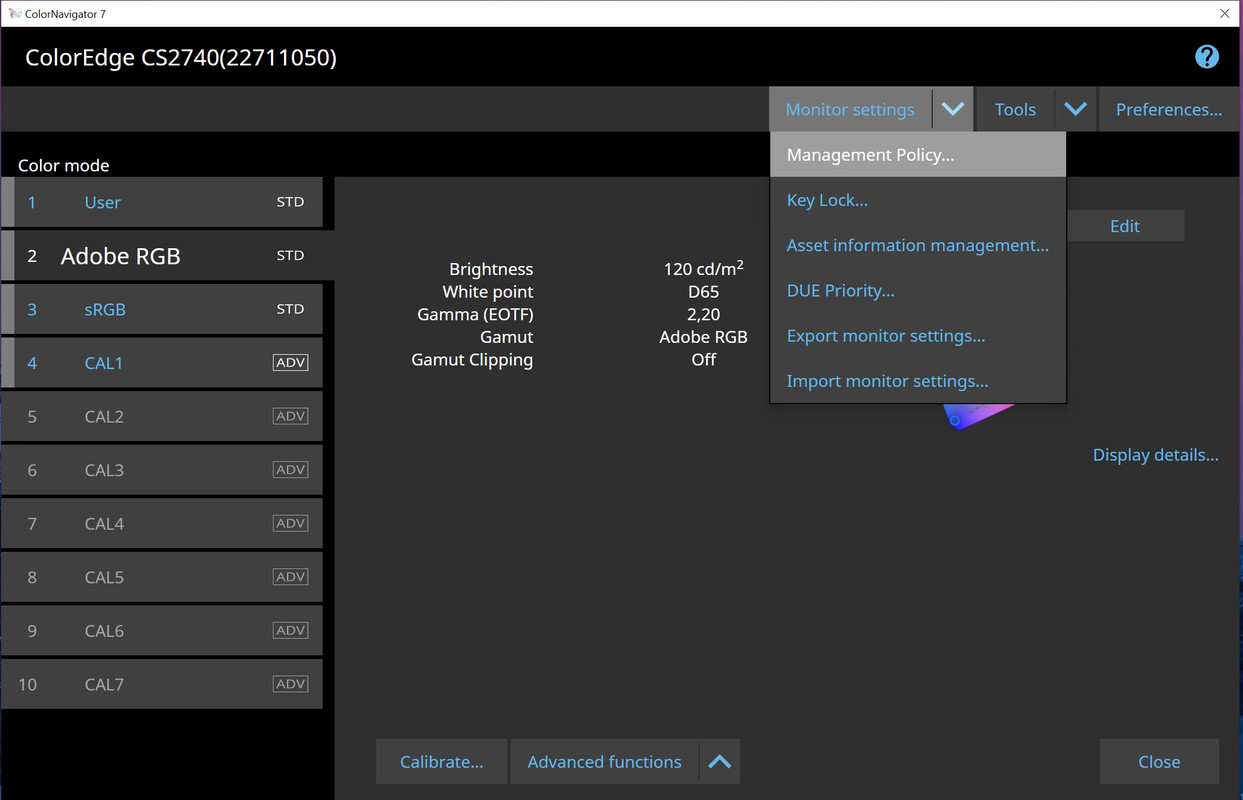The image size is (1243, 800).
Task: Close the ColorNavigator window
Action: [x=1225, y=14]
